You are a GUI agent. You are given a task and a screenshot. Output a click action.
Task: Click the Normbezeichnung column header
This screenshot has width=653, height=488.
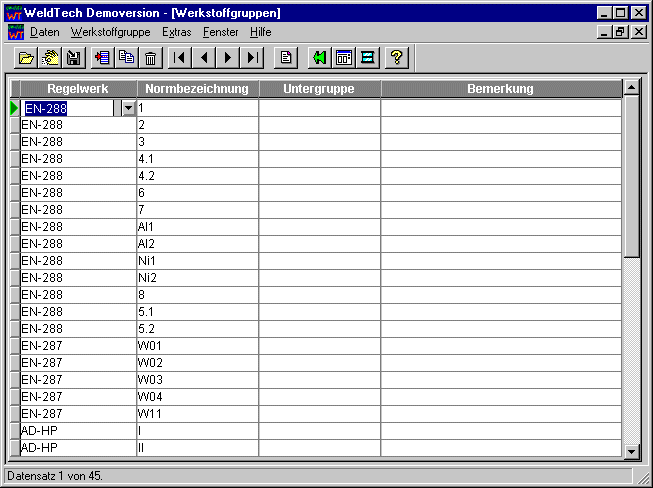pyautogui.click(x=197, y=89)
